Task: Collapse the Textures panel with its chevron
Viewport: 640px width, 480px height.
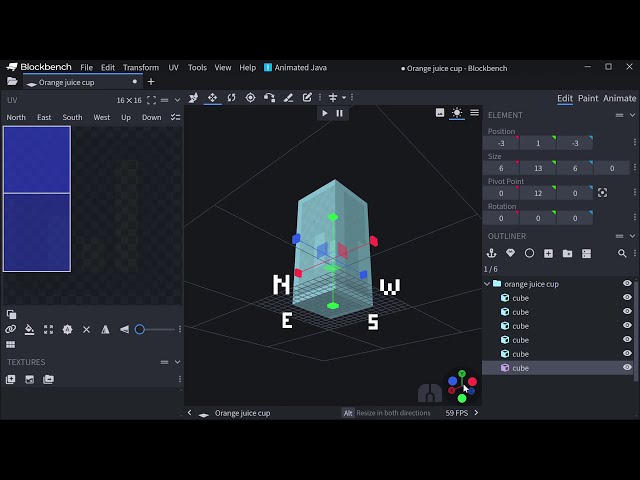Action: click(x=177, y=362)
